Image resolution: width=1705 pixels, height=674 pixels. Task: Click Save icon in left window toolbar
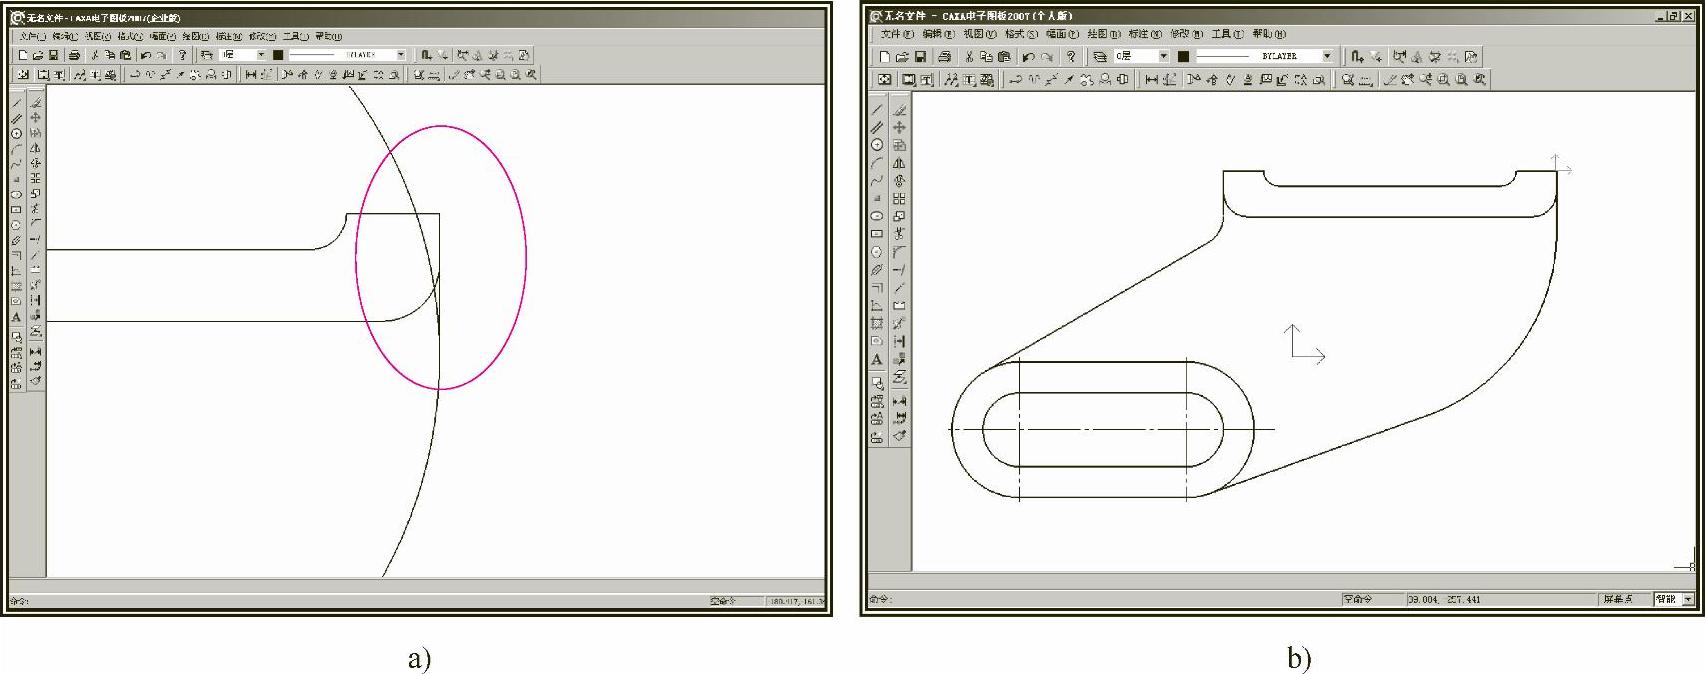pos(53,55)
